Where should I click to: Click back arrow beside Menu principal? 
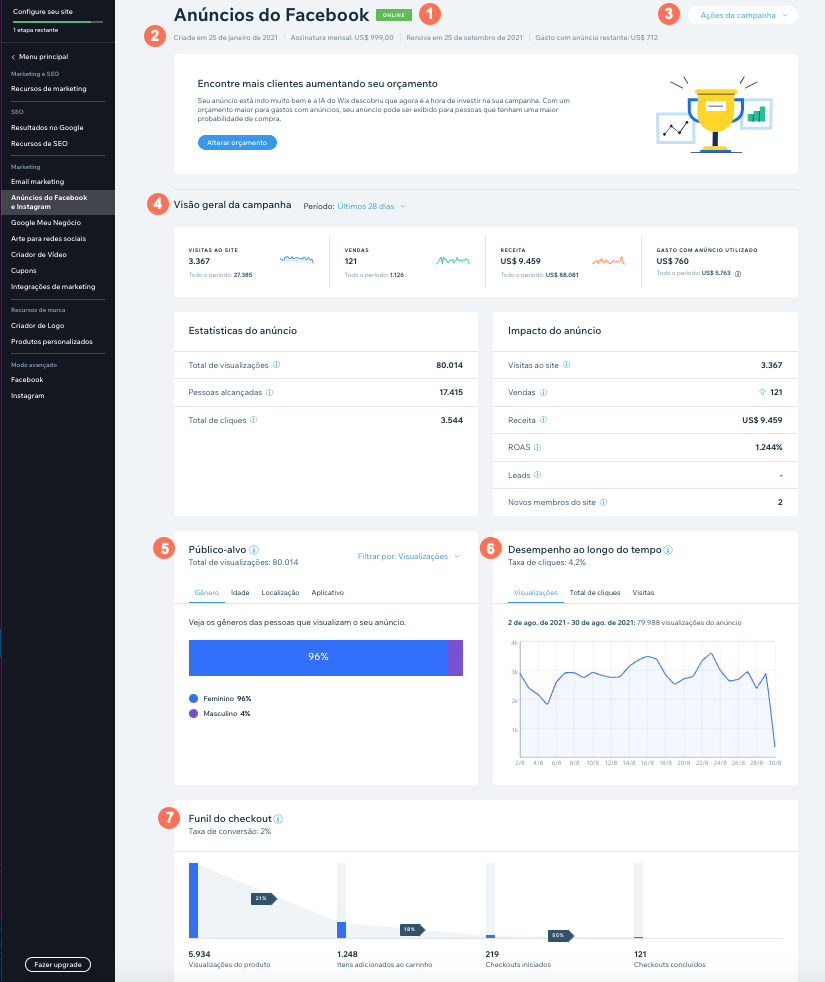click(x=13, y=57)
